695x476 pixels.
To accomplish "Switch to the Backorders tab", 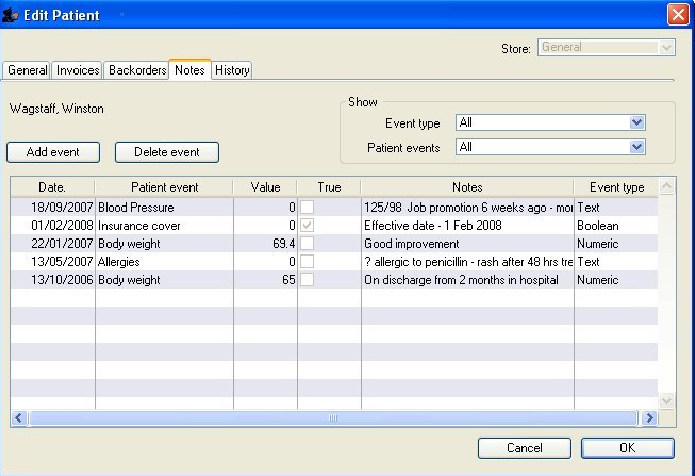I will [136, 70].
